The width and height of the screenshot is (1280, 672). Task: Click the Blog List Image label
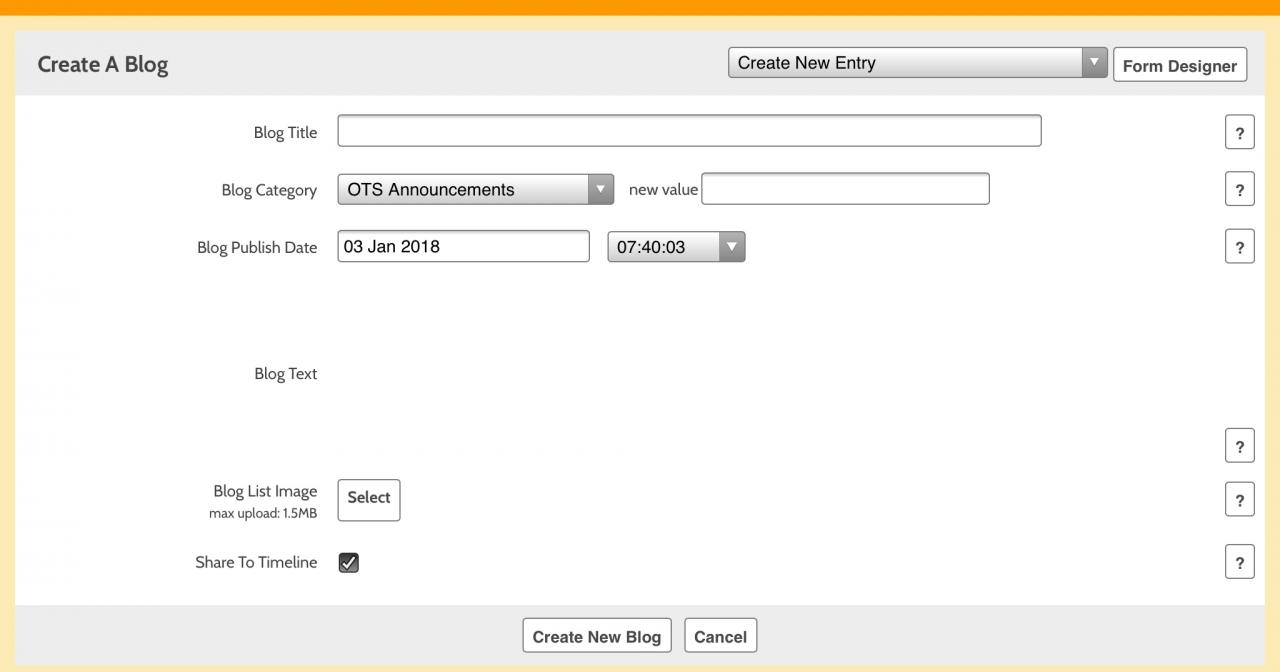click(x=265, y=491)
